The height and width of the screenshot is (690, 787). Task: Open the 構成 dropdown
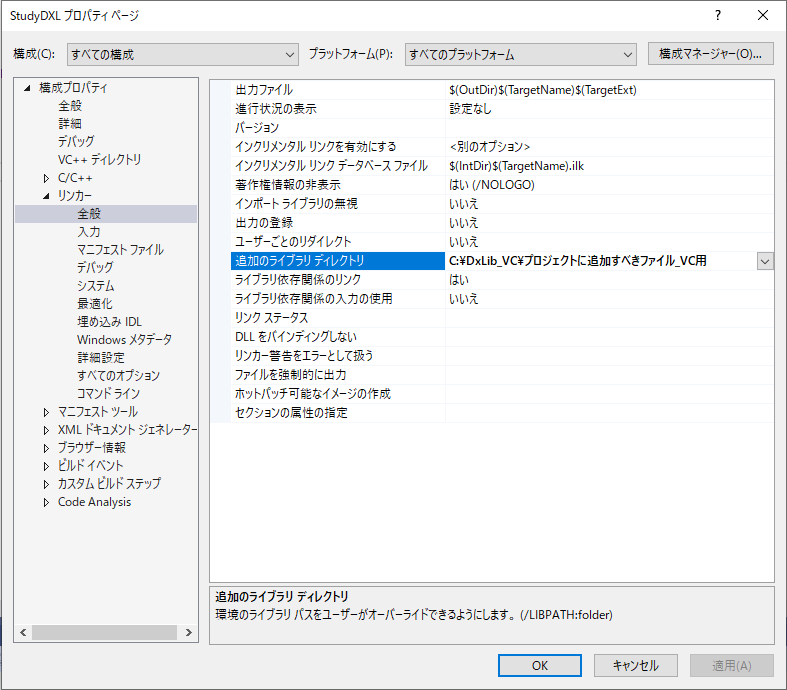(182, 54)
